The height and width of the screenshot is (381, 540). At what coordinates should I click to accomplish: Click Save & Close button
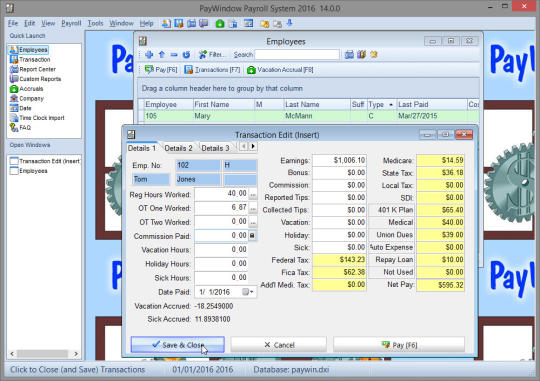tap(178, 344)
